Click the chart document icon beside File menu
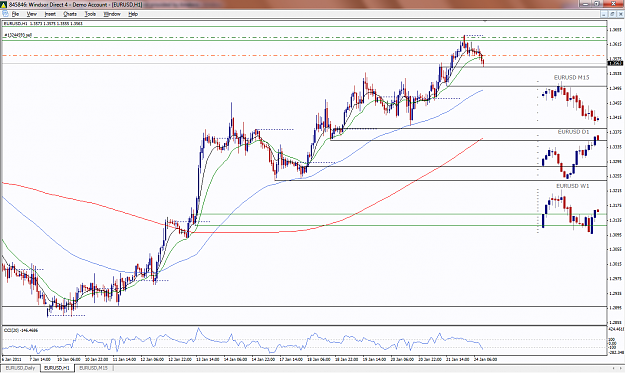This screenshot has width=625, height=373. pos(5,14)
